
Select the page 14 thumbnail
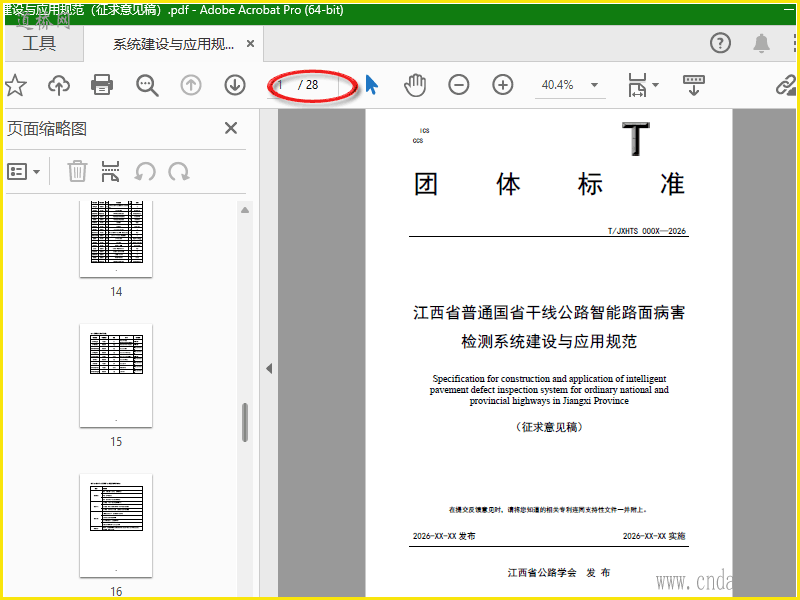tap(116, 239)
